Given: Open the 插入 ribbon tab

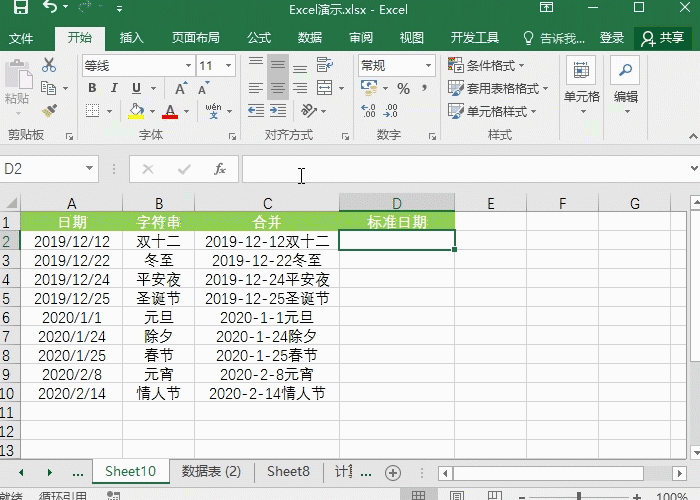Looking at the screenshot, I should [131, 38].
